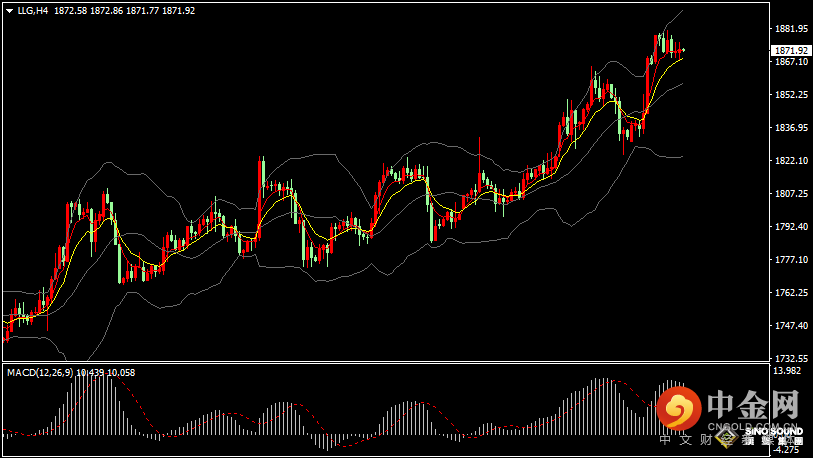Click the 1807.25 price axis label

(790, 194)
